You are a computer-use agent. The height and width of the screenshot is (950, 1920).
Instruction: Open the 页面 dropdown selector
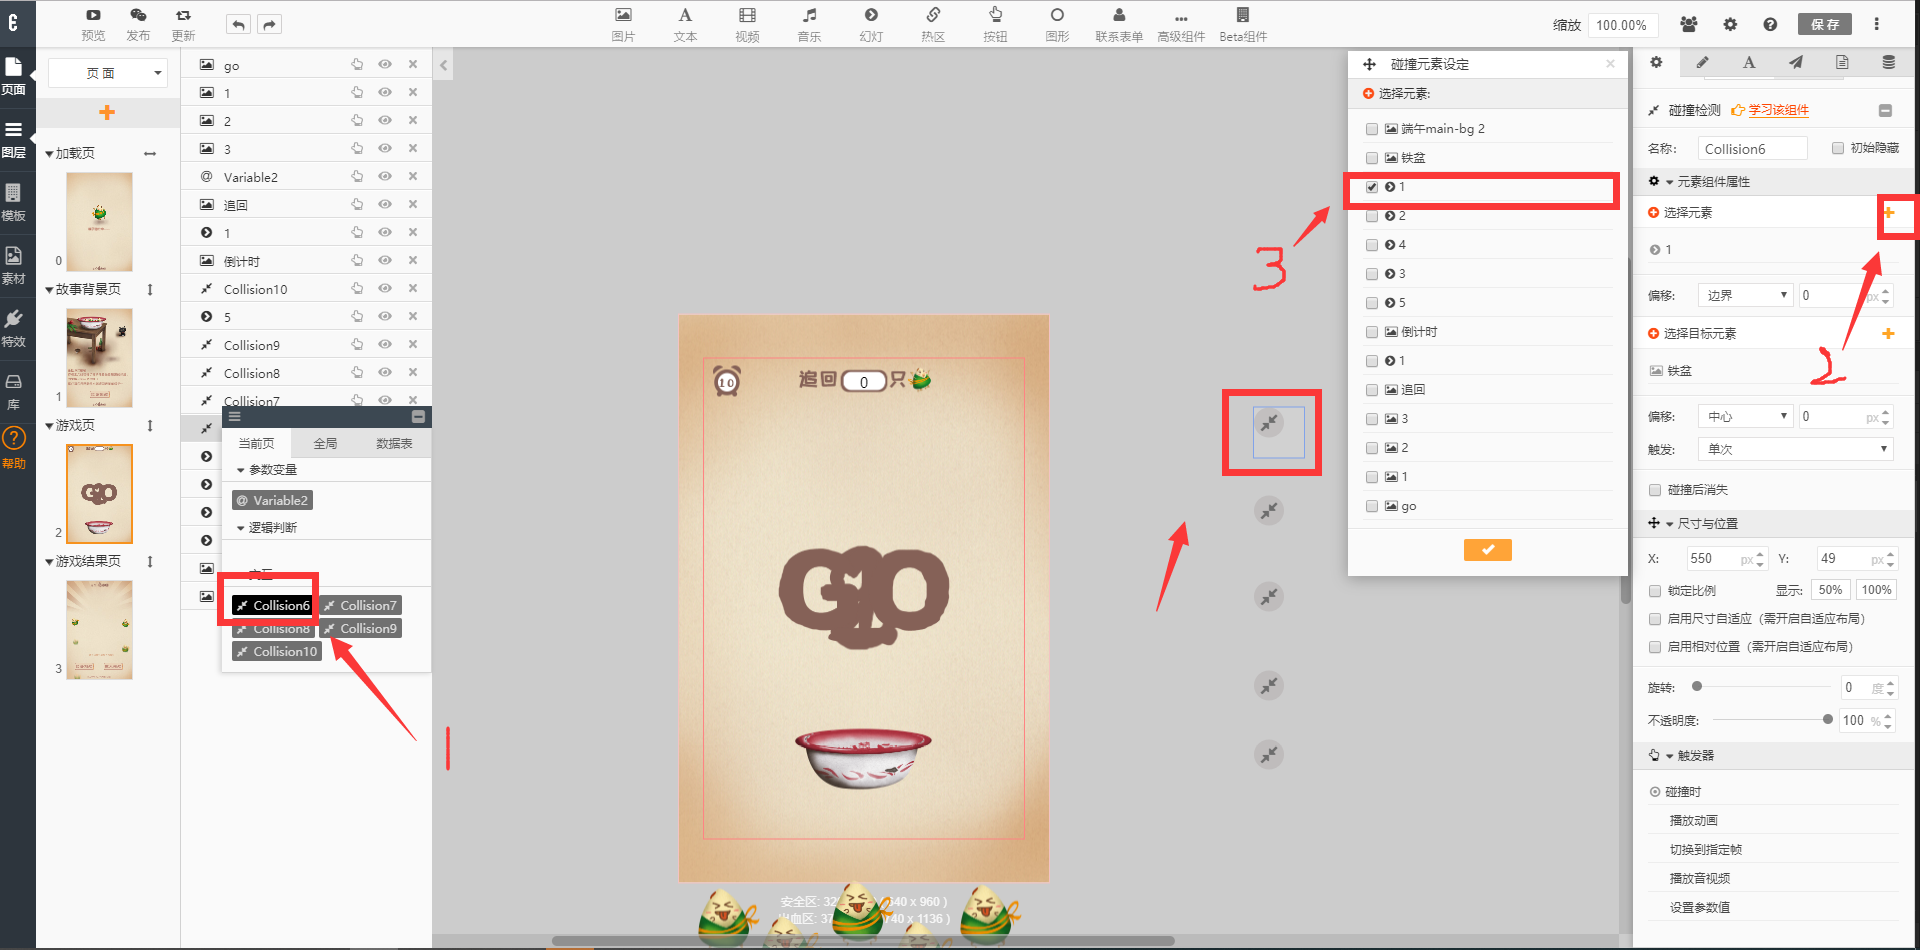click(108, 73)
